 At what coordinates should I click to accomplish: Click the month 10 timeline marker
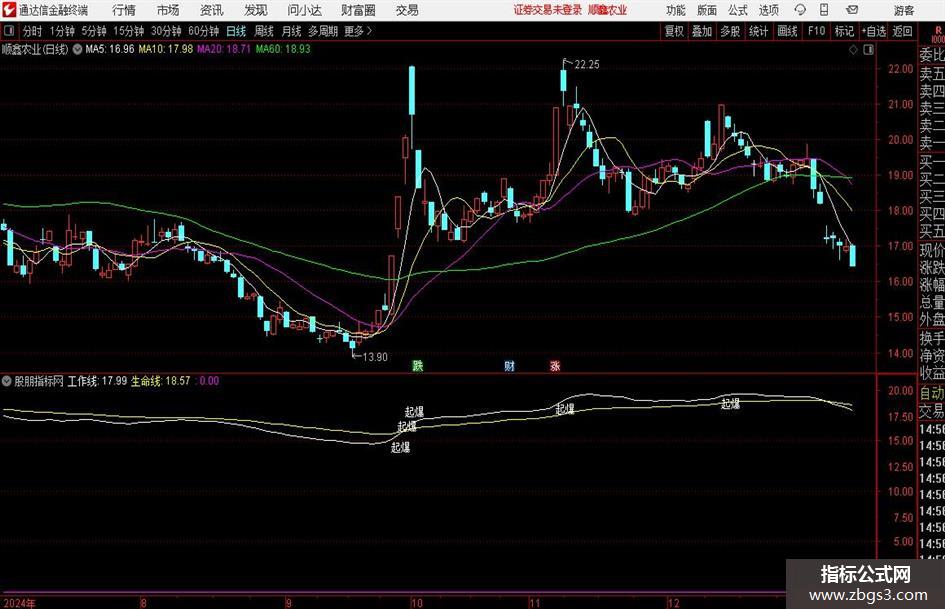[416, 603]
